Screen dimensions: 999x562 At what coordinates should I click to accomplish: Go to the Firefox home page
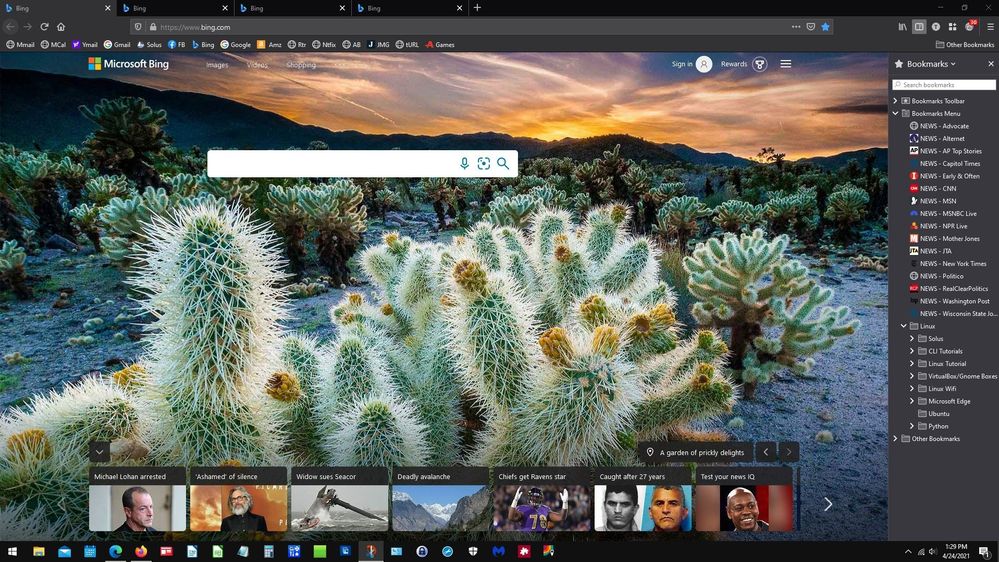pyautogui.click(x=61, y=27)
